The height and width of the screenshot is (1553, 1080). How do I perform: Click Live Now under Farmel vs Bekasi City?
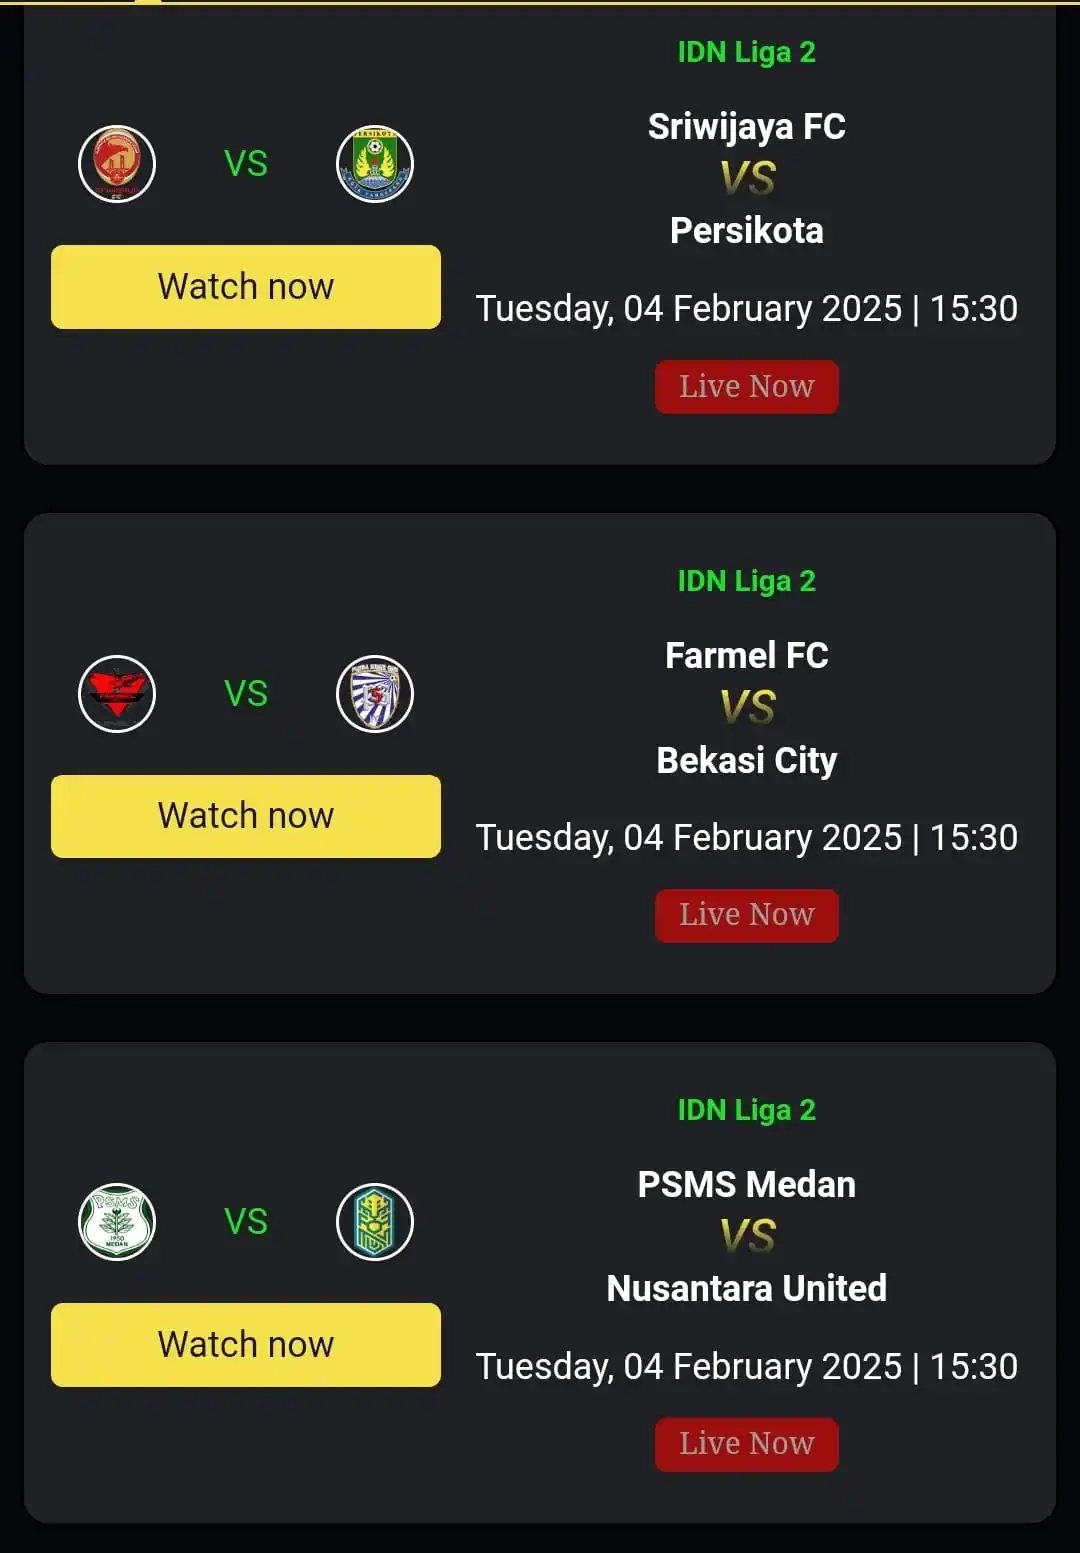point(747,915)
